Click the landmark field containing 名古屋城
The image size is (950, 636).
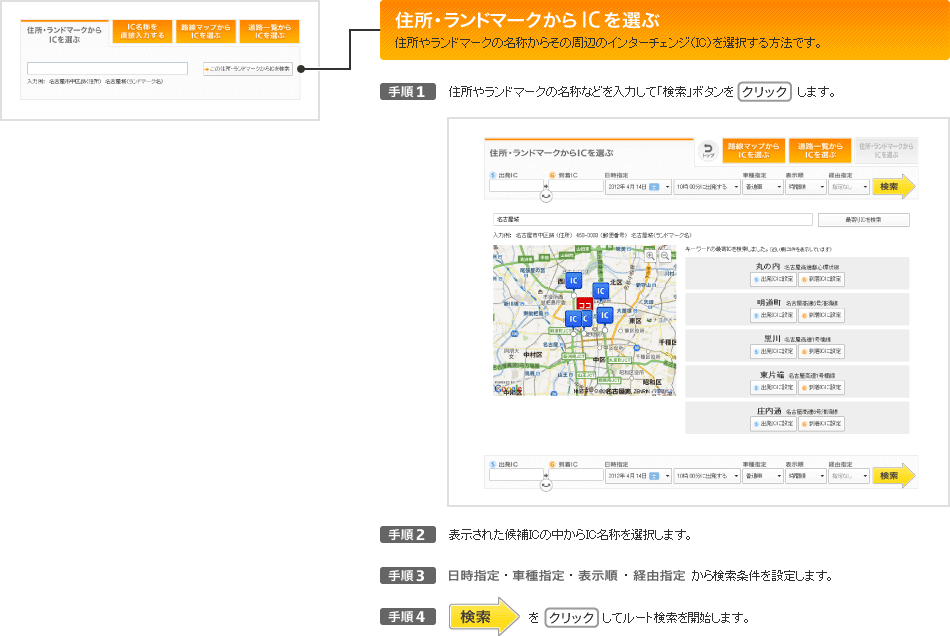pos(653,219)
